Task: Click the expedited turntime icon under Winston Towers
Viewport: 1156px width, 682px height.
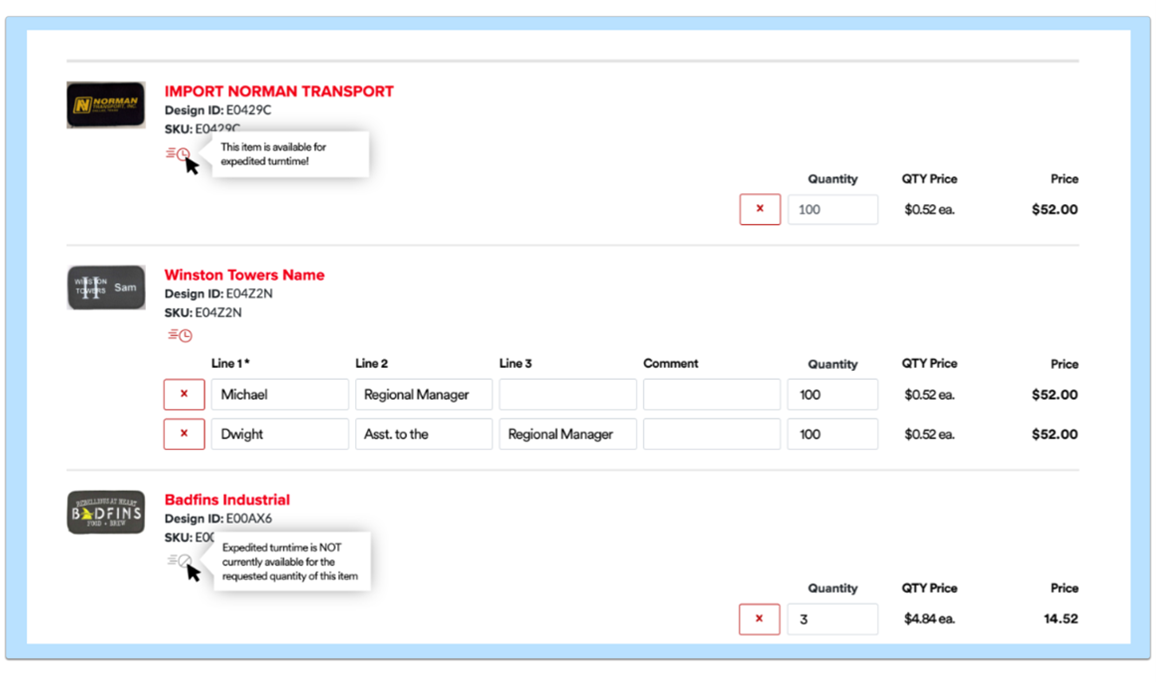Action: coord(180,335)
